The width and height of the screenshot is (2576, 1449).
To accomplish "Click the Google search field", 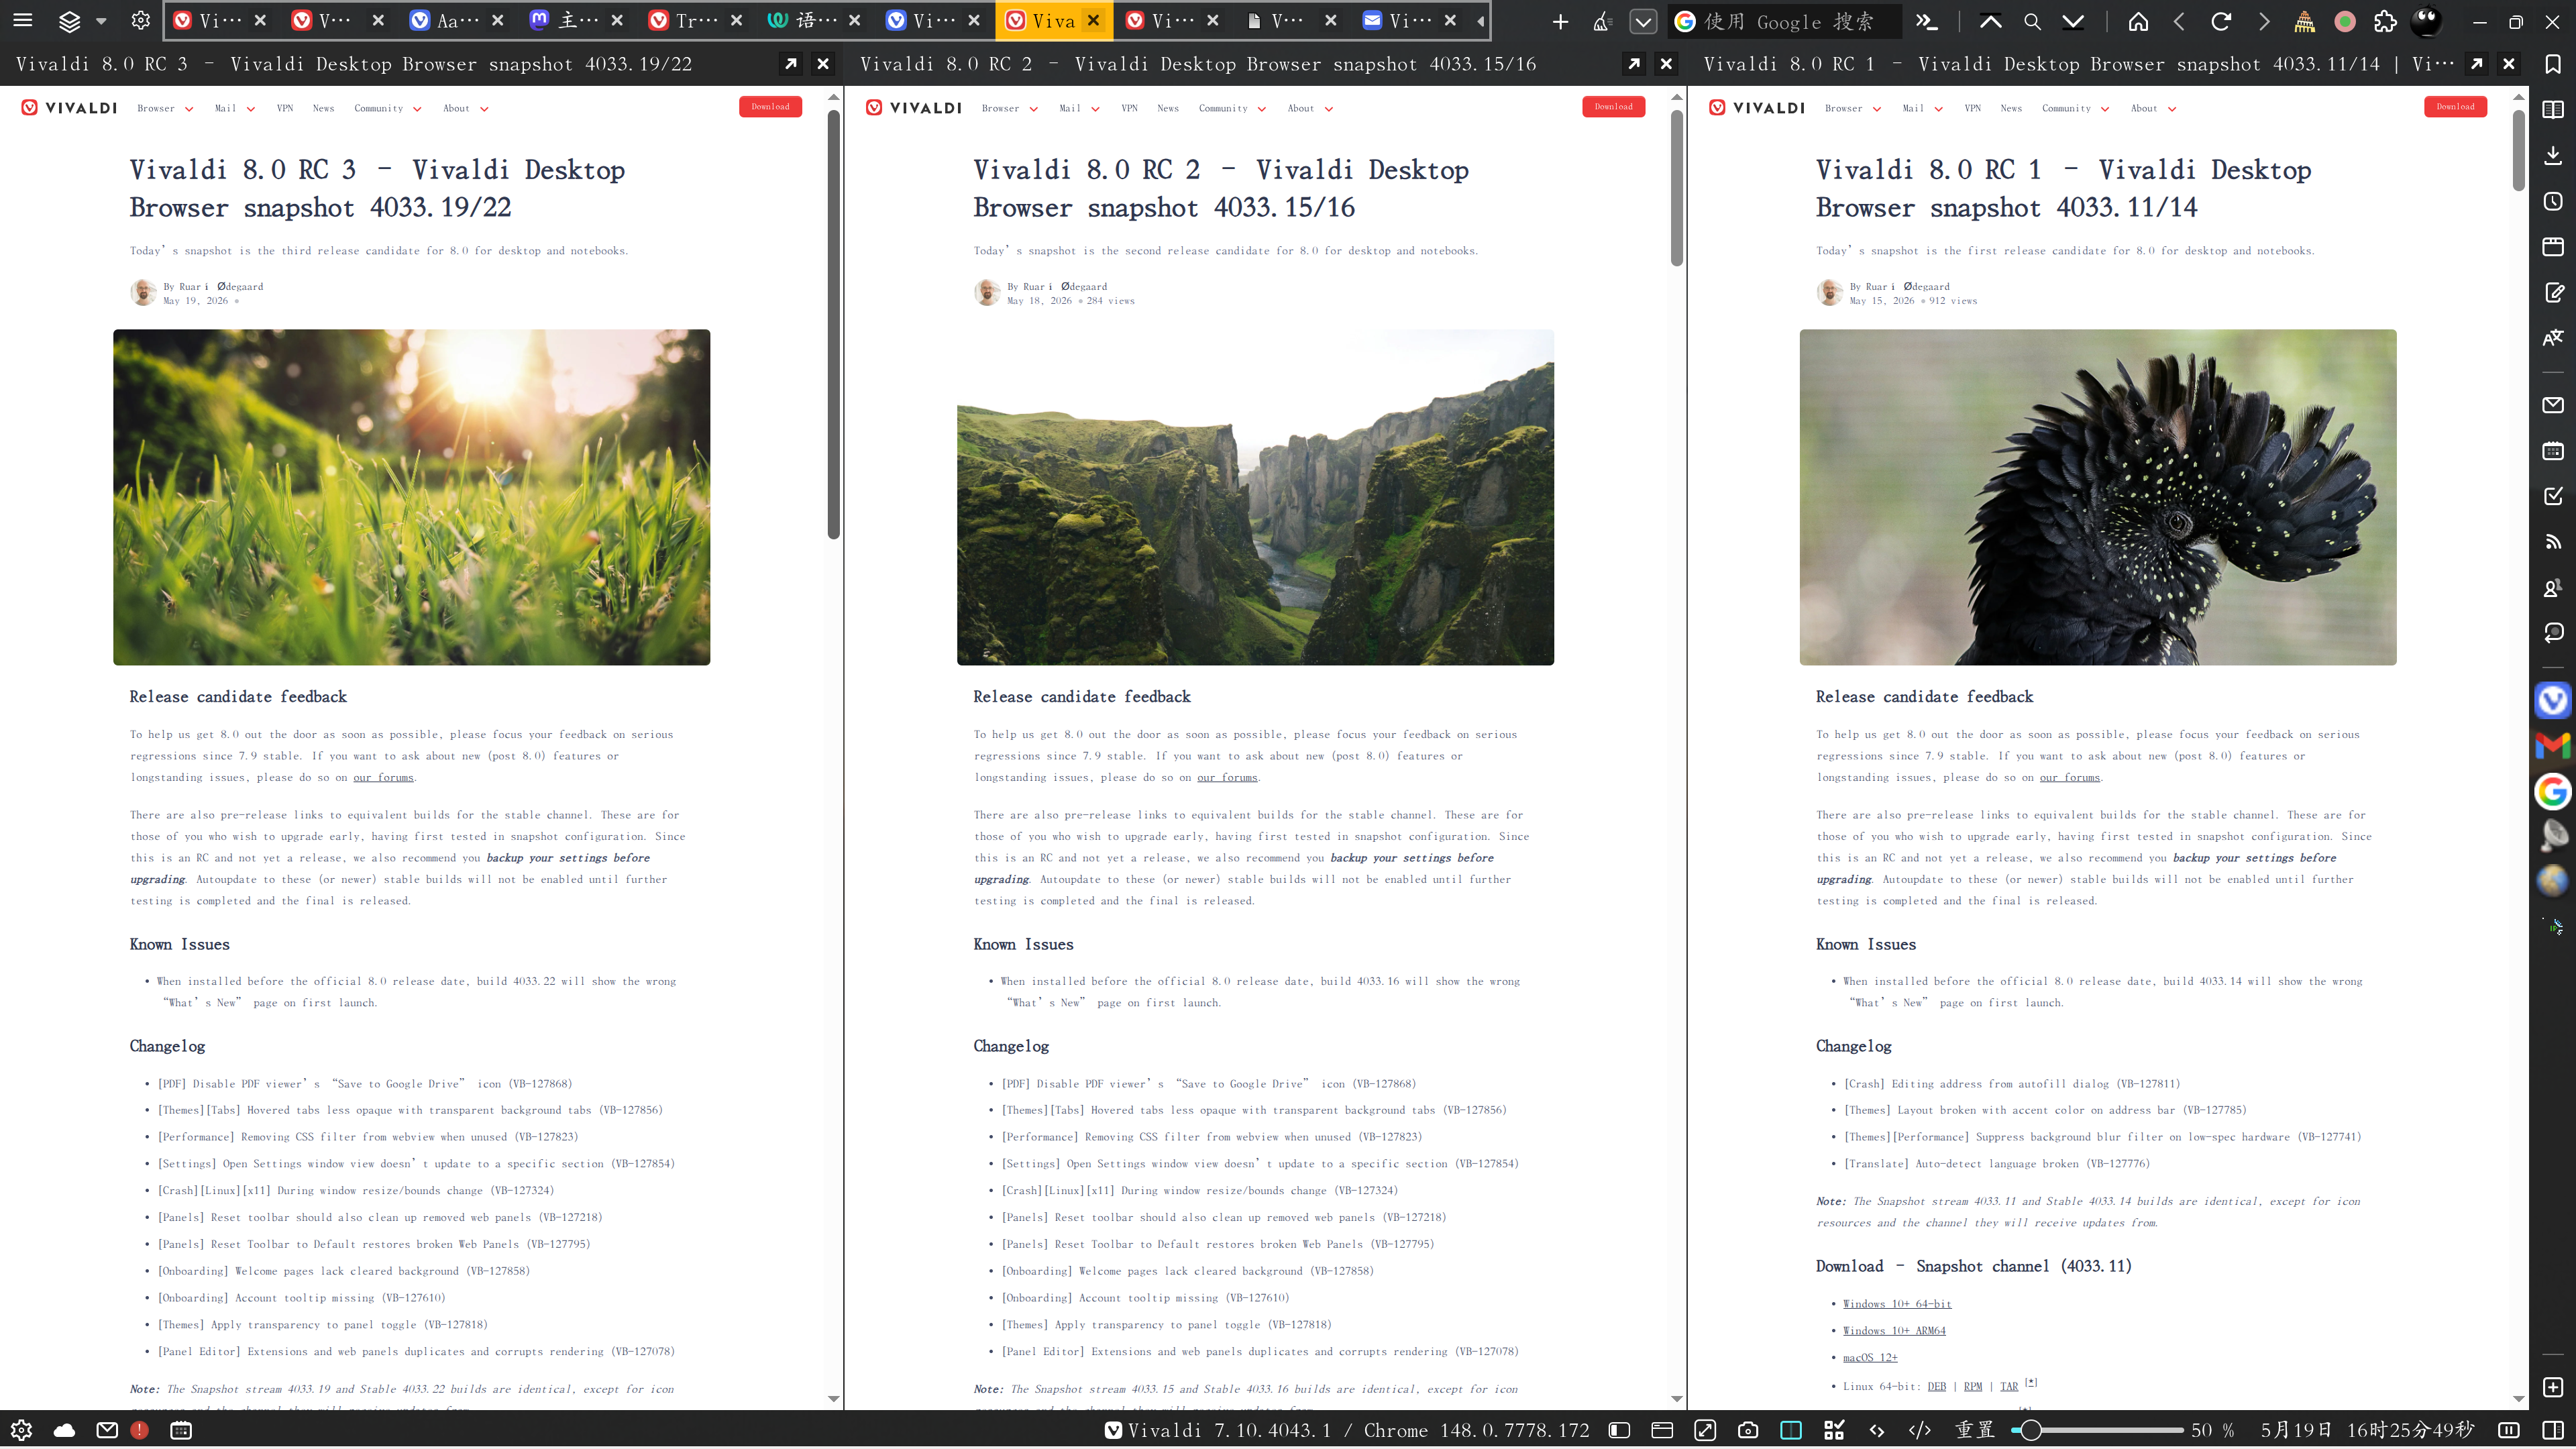I will [x=1785, y=21].
